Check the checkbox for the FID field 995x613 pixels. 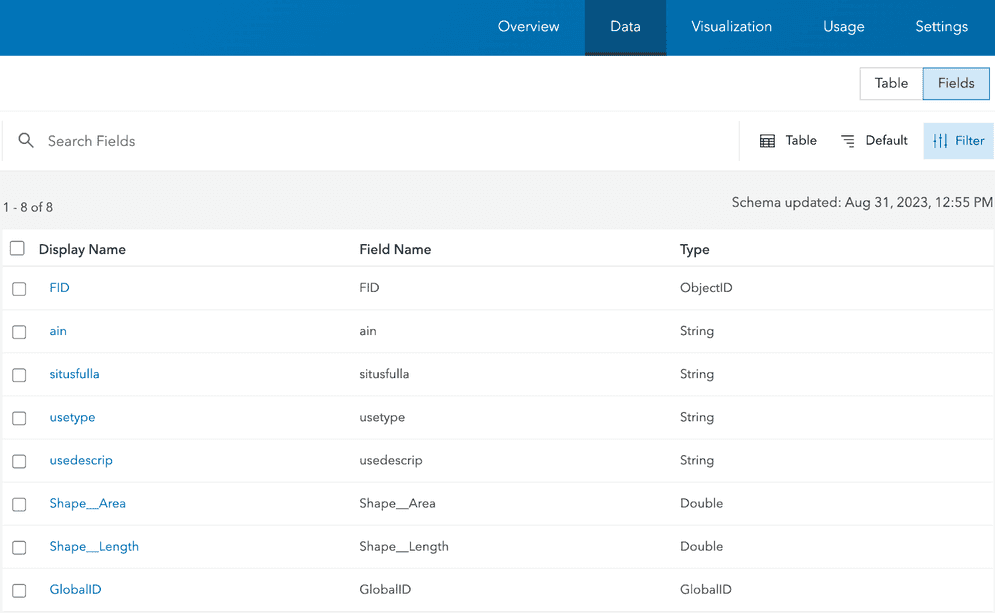point(17,287)
